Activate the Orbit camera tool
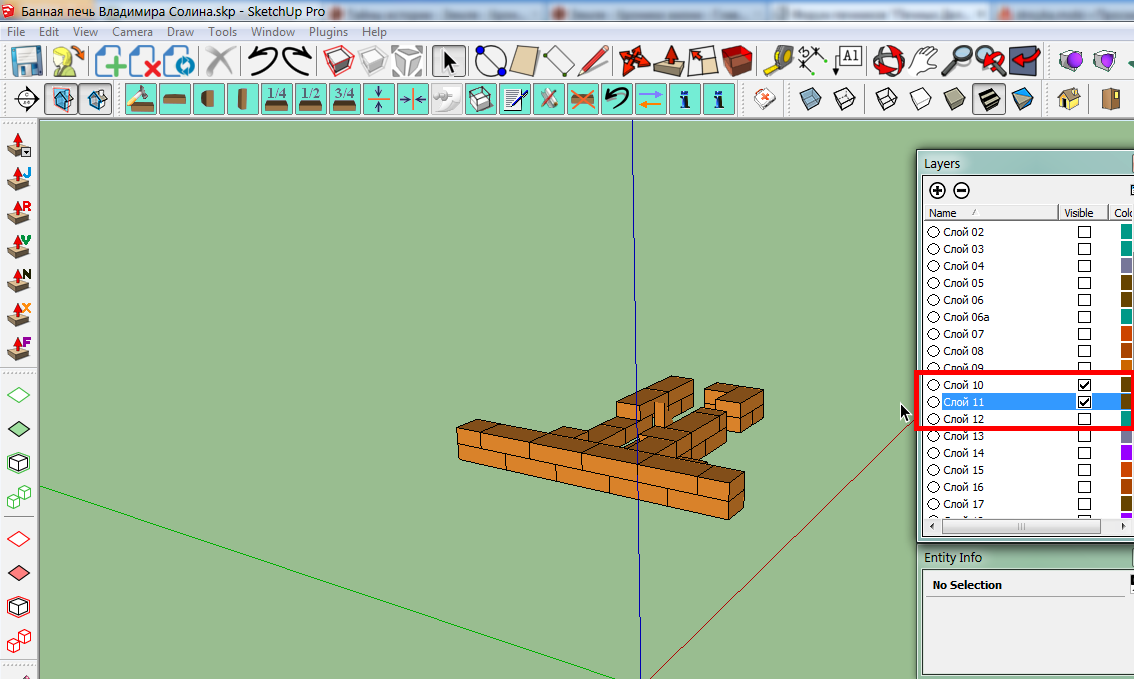This screenshot has height=679, width=1134. [x=887, y=62]
